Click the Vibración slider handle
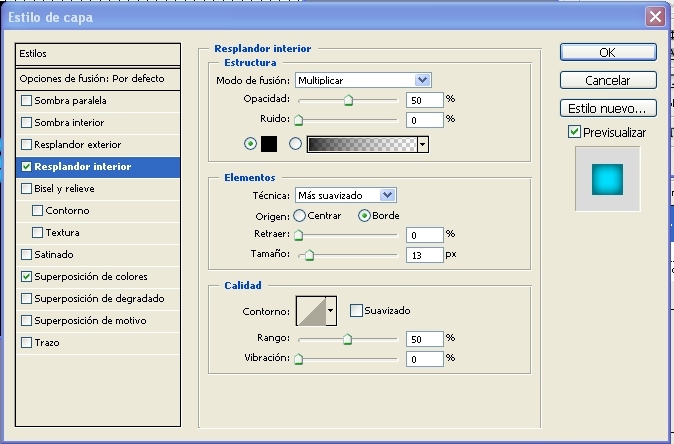Image resolution: width=674 pixels, height=444 pixels. 298,359
